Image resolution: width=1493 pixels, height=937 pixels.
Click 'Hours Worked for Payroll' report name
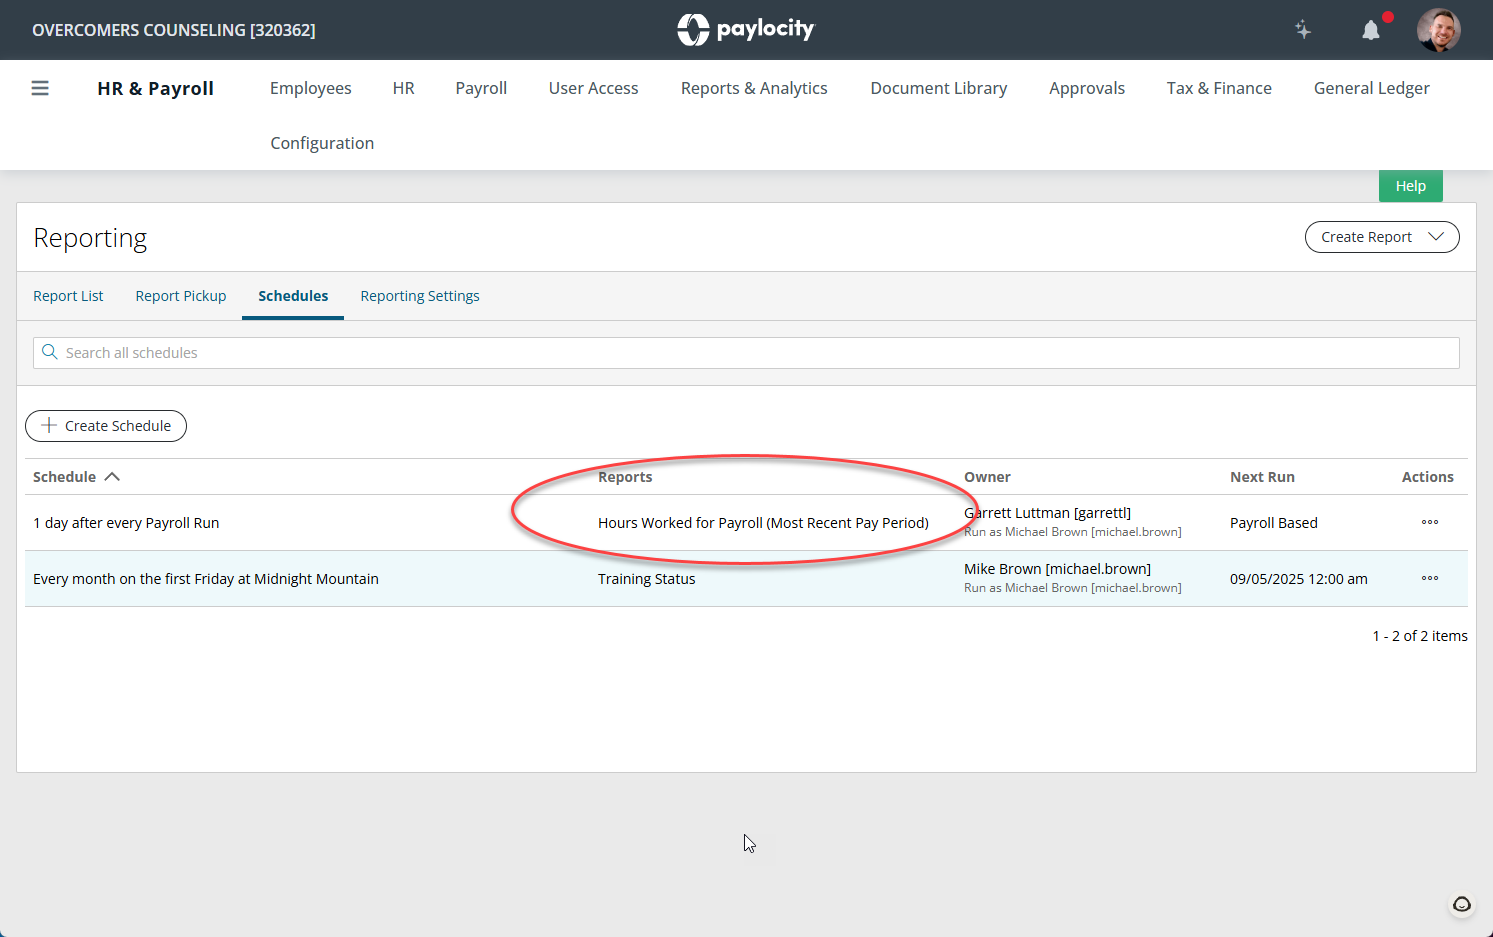point(763,523)
